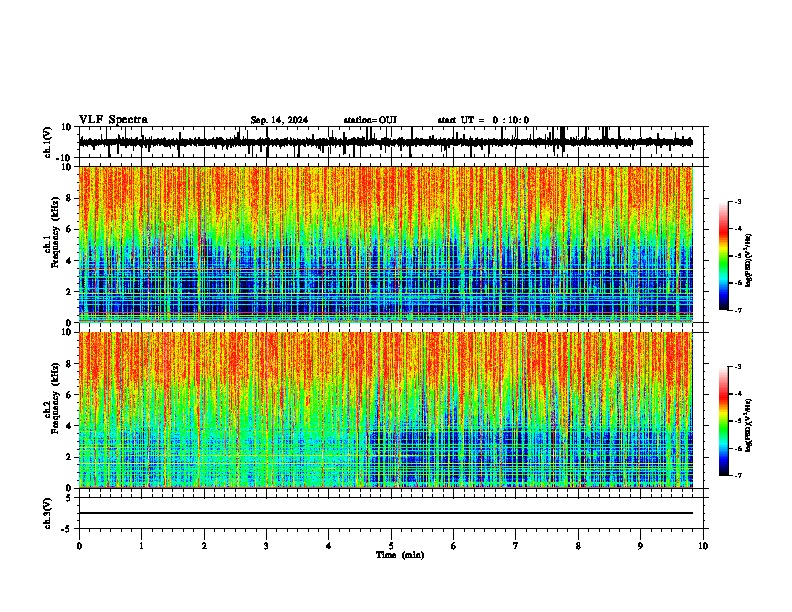Screen dimensions: 792x612
Task: Click the 'ch.3(V)' axis label
Action: 48,514
